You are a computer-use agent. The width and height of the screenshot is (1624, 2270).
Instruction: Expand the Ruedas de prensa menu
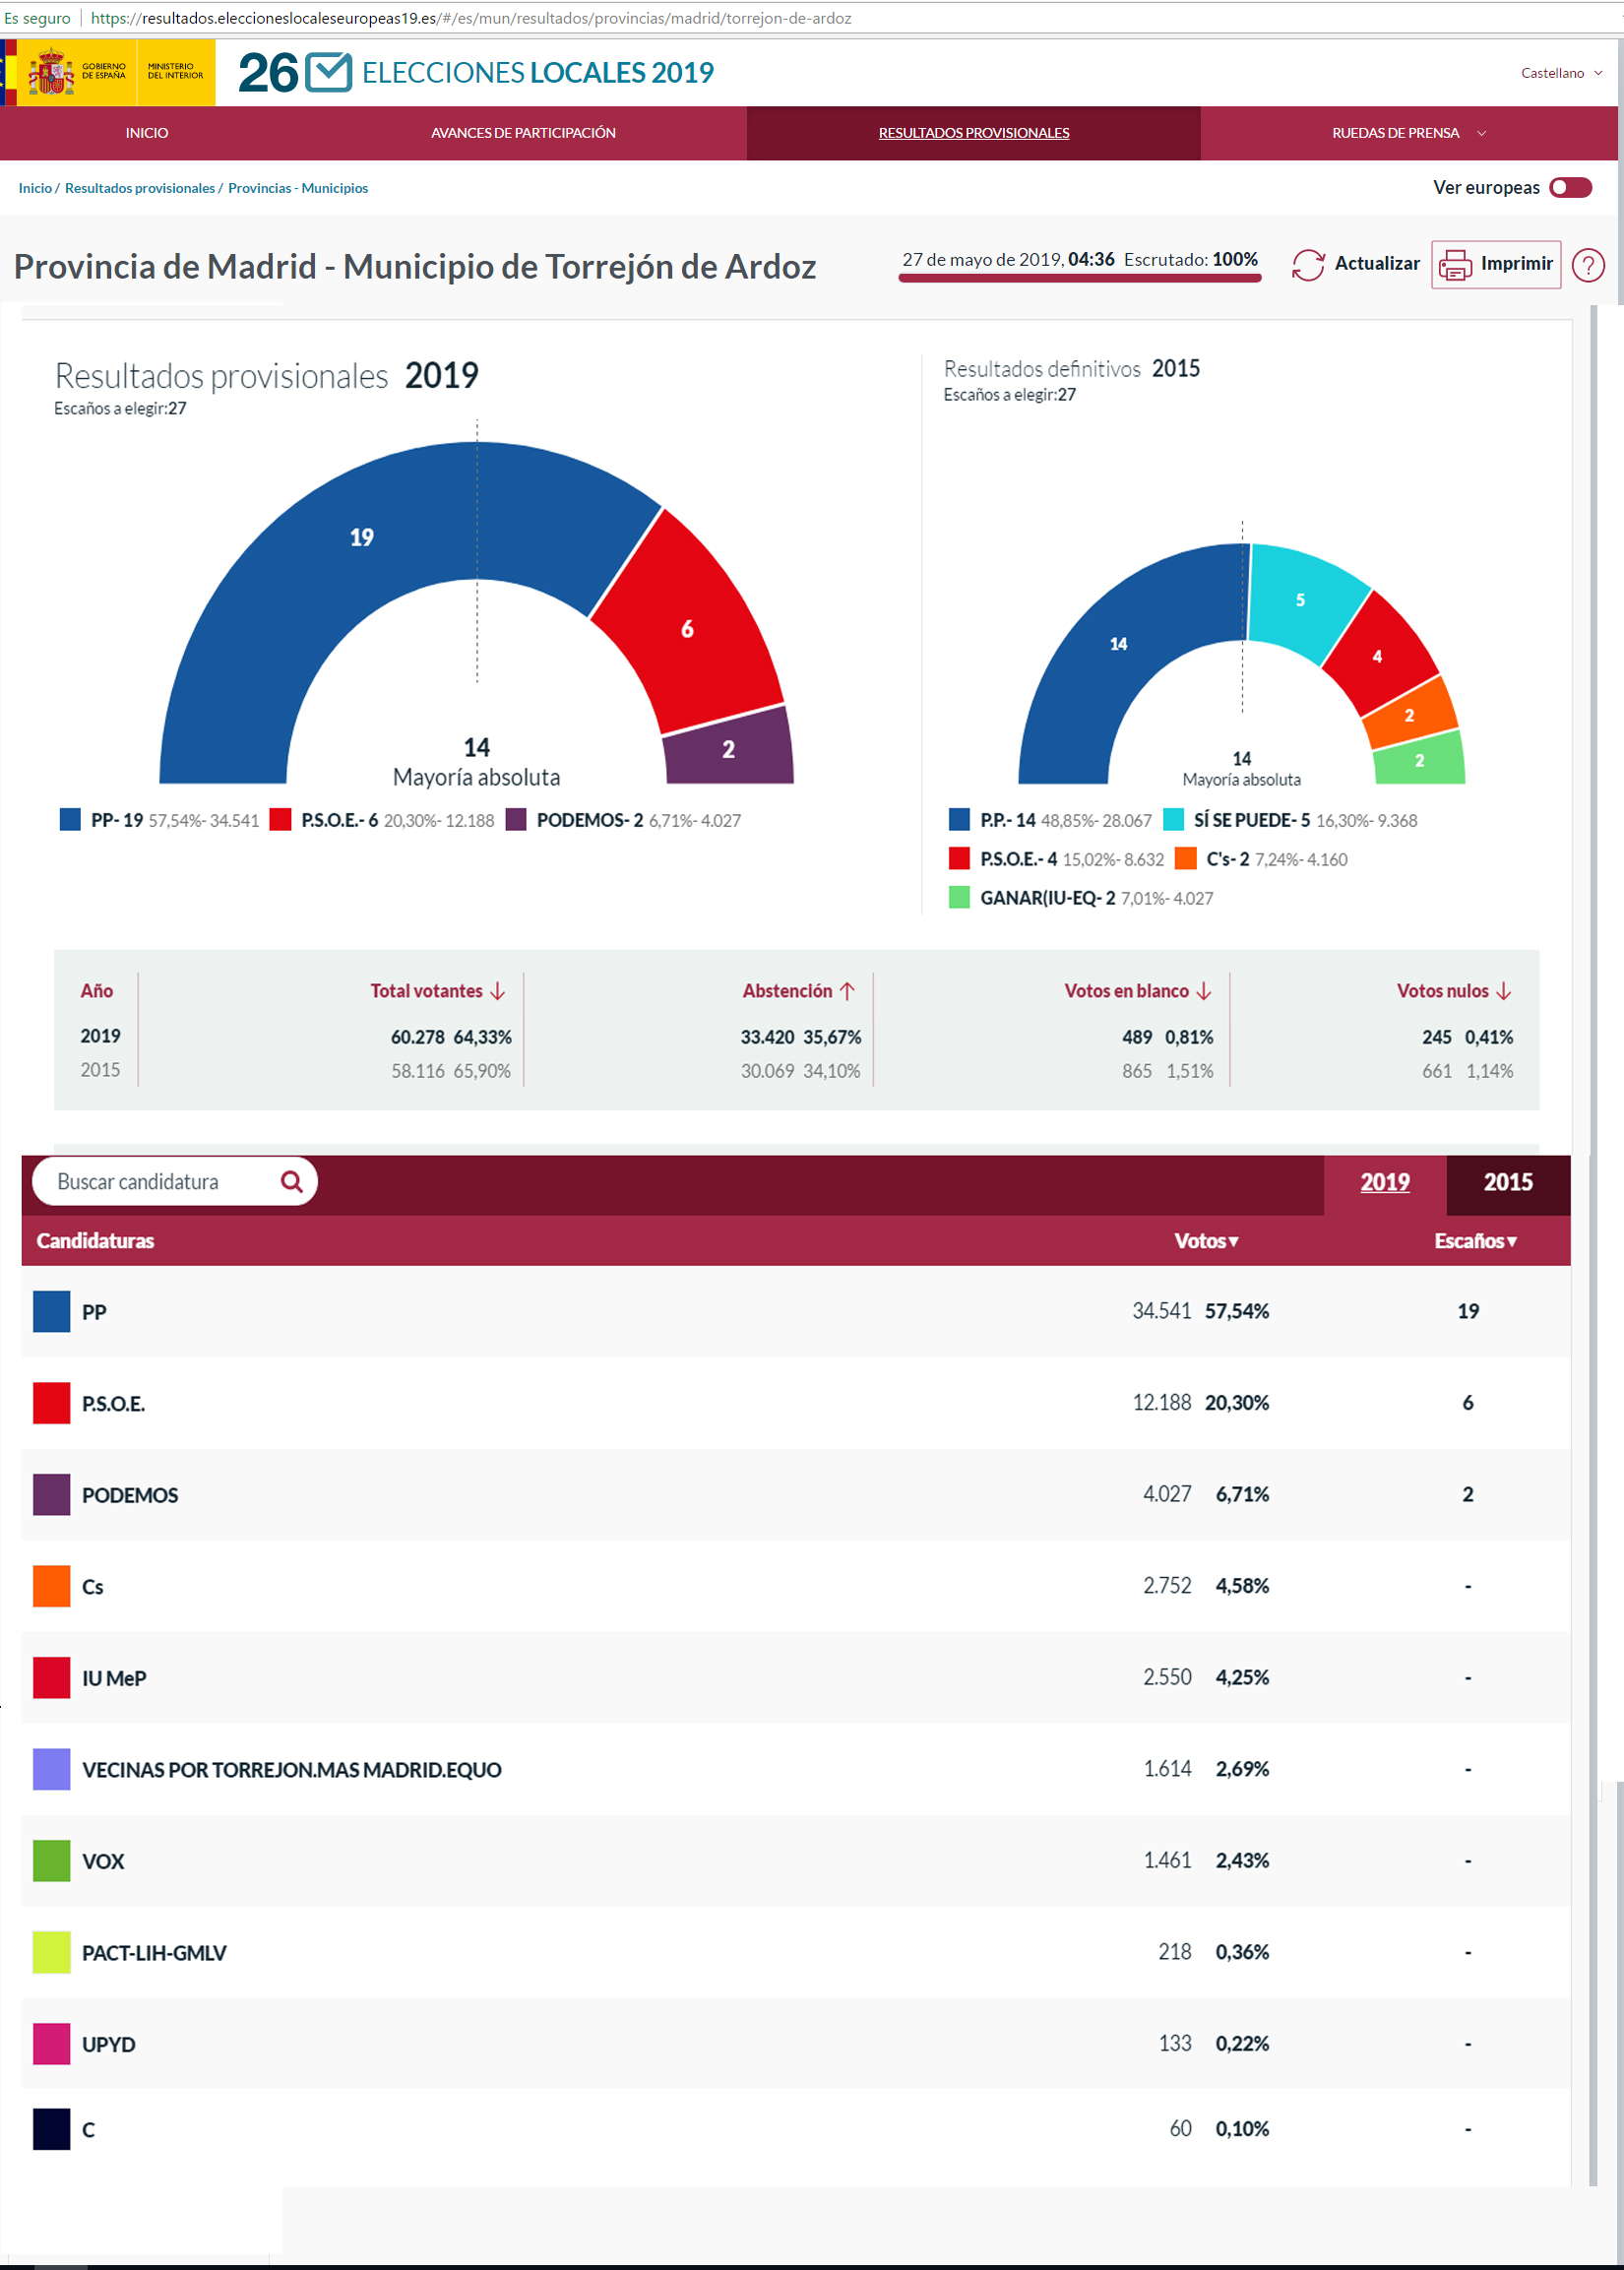coord(1408,133)
